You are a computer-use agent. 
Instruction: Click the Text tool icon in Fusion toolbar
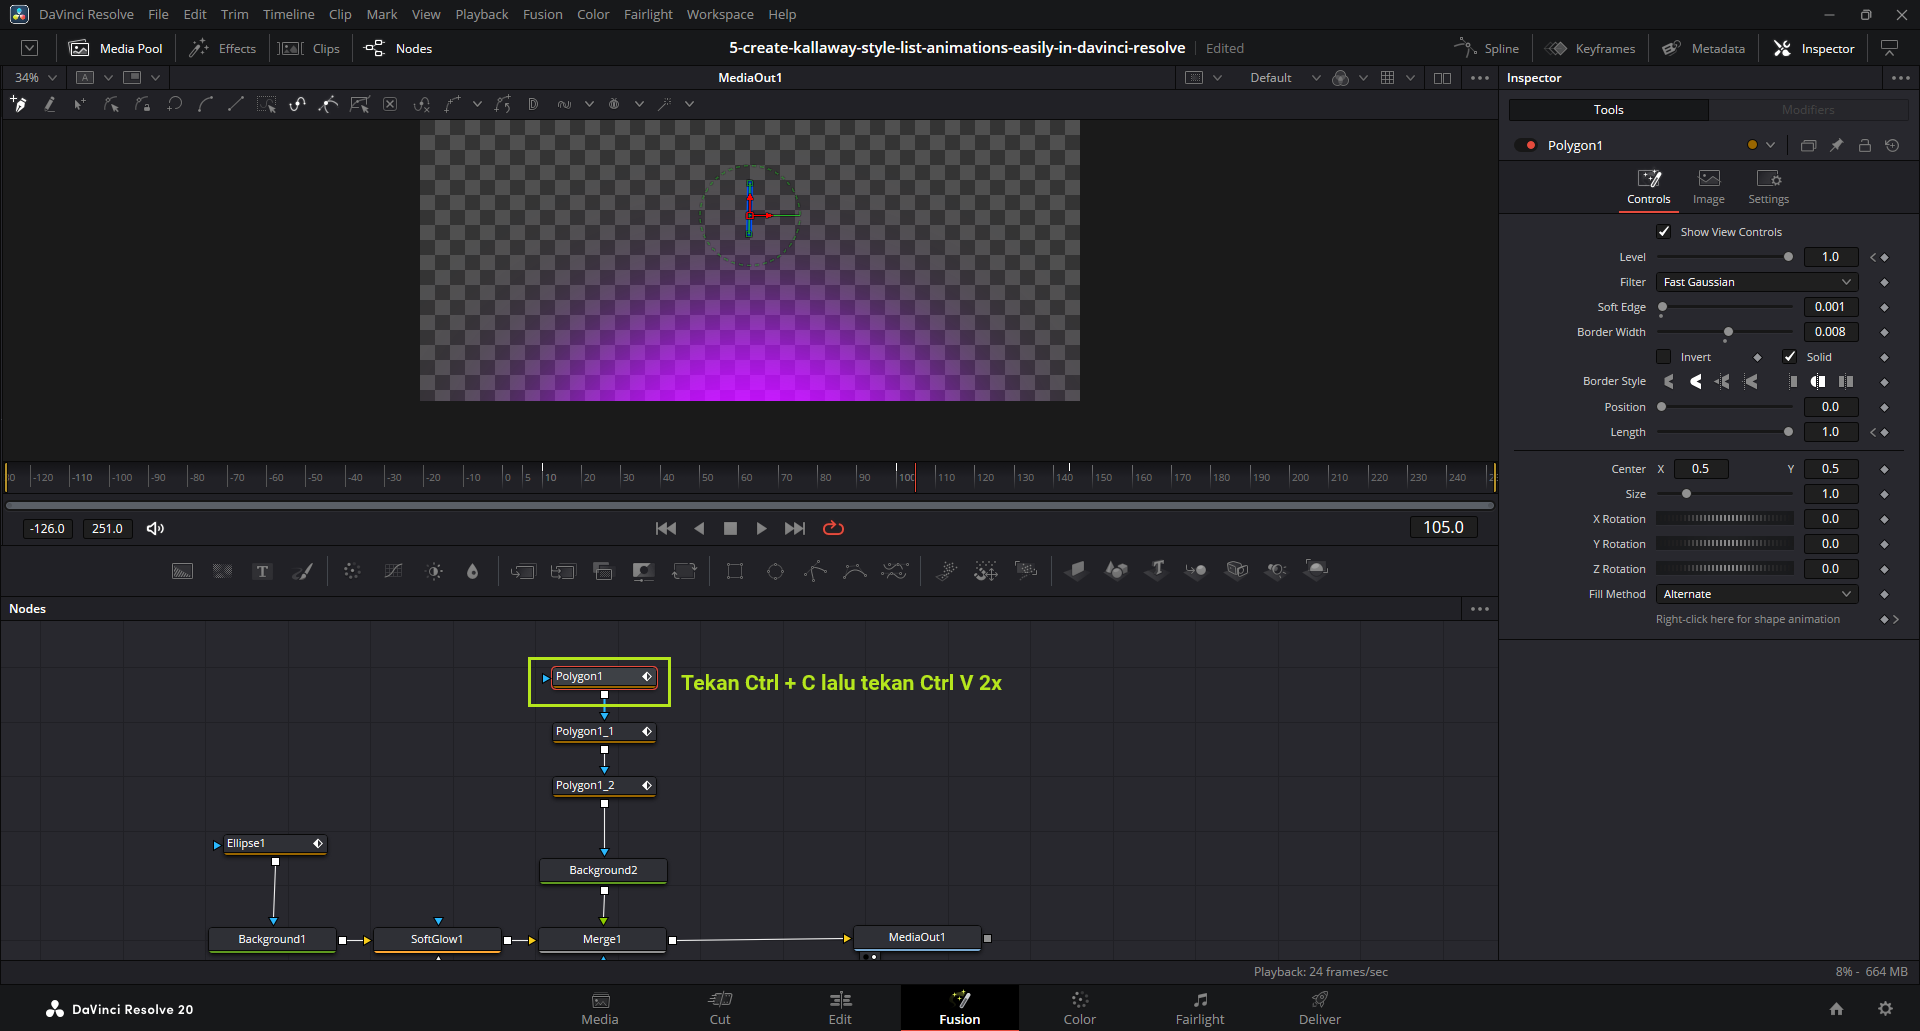262,571
